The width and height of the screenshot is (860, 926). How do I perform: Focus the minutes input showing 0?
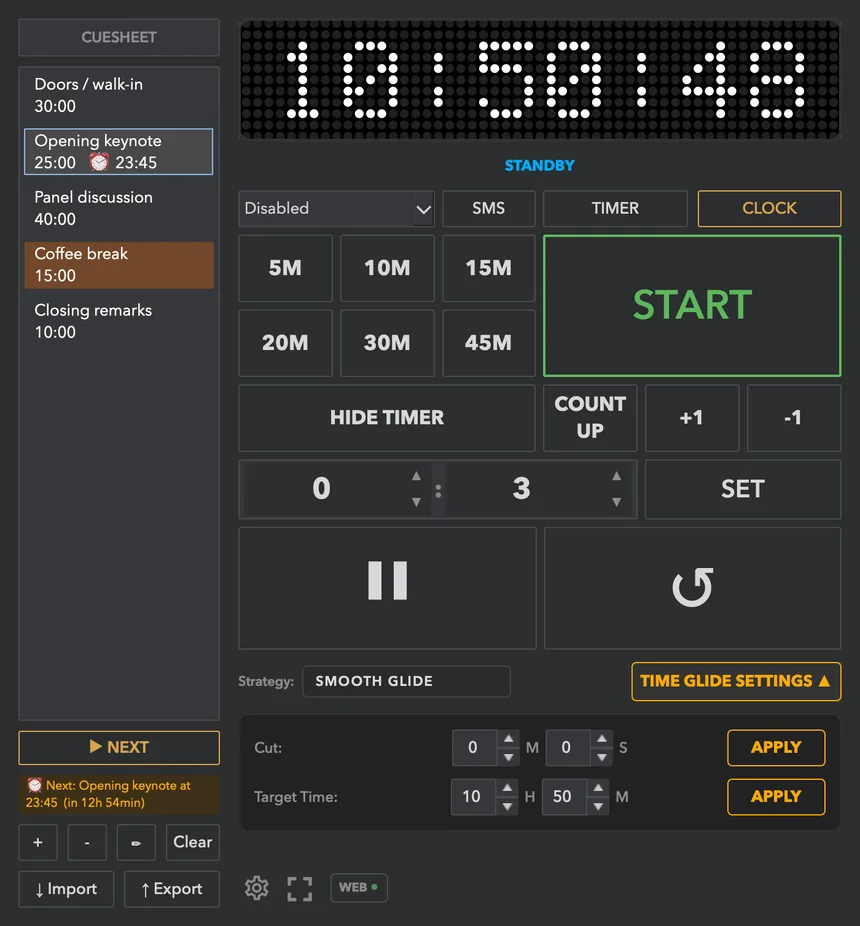[x=322, y=489]
